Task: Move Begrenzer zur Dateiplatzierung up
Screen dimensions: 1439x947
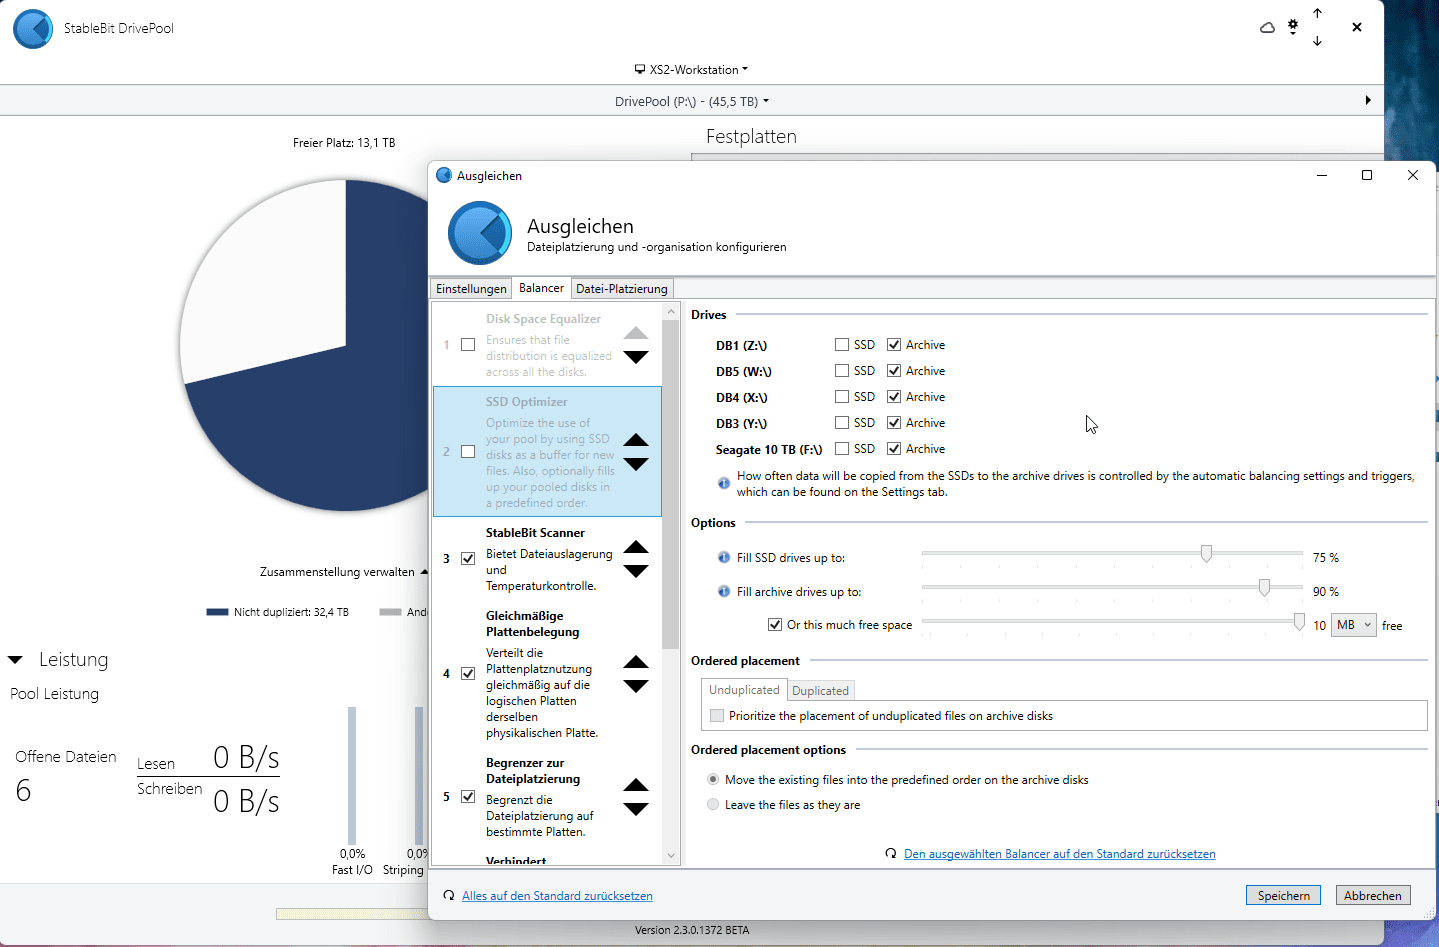Action: coord(636,785)
